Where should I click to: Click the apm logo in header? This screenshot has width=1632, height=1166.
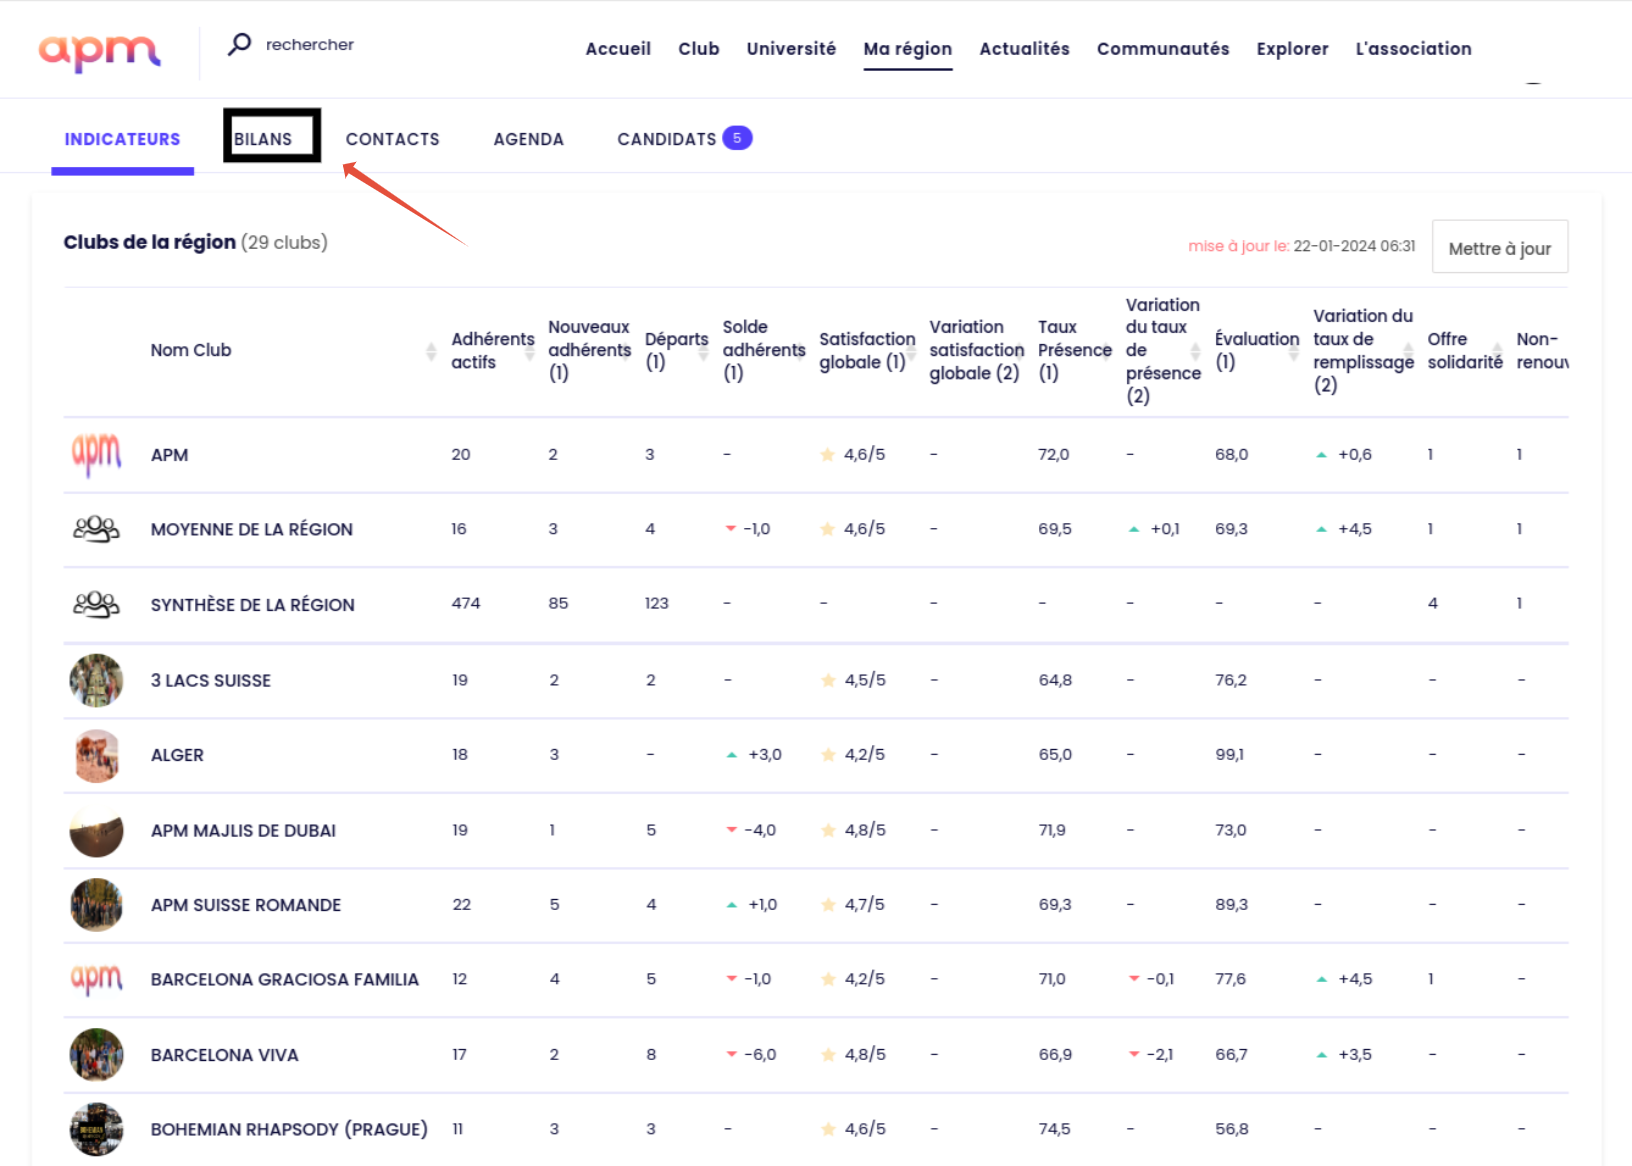(99, 52)
